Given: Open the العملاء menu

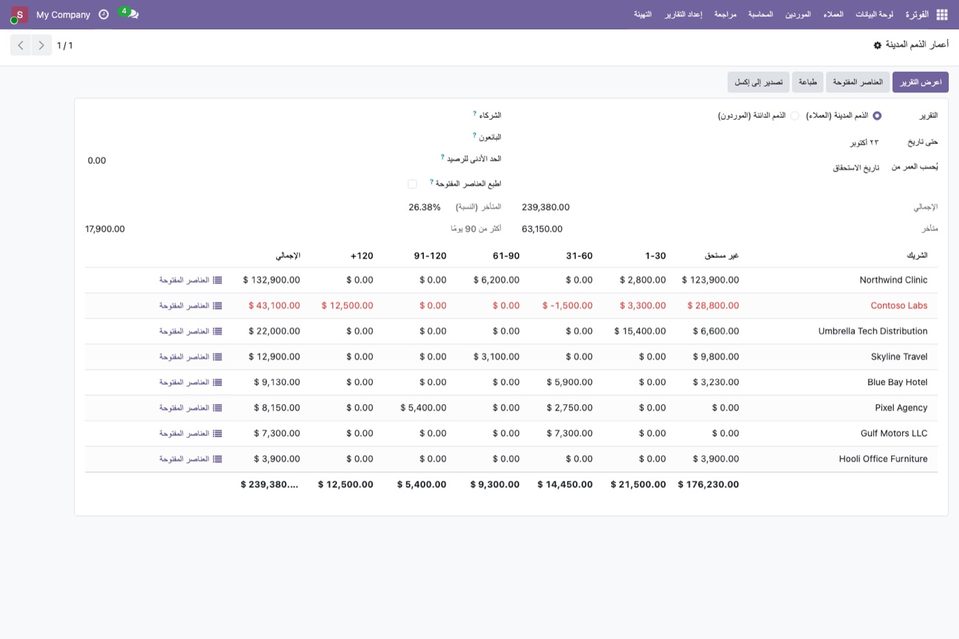Looking at the screenshot, I should (833, 15).
